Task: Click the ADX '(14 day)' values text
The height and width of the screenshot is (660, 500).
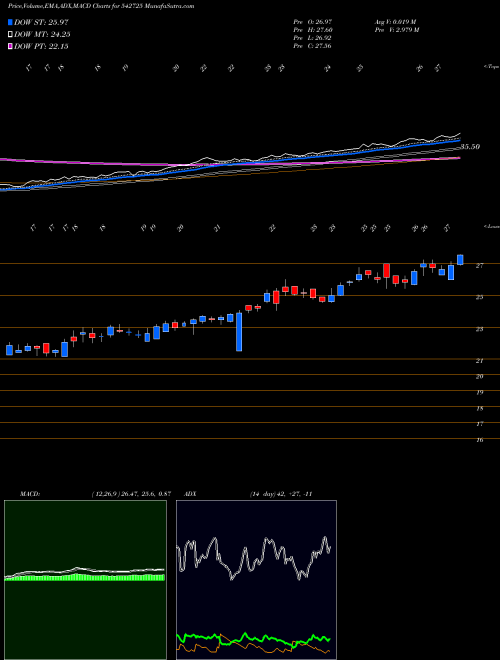Action: 281,494
